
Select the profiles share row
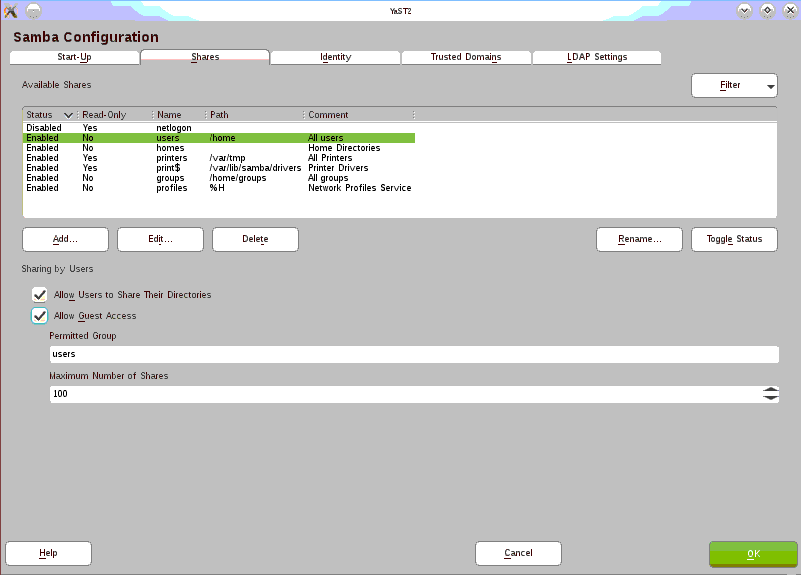tap(219, 188)
